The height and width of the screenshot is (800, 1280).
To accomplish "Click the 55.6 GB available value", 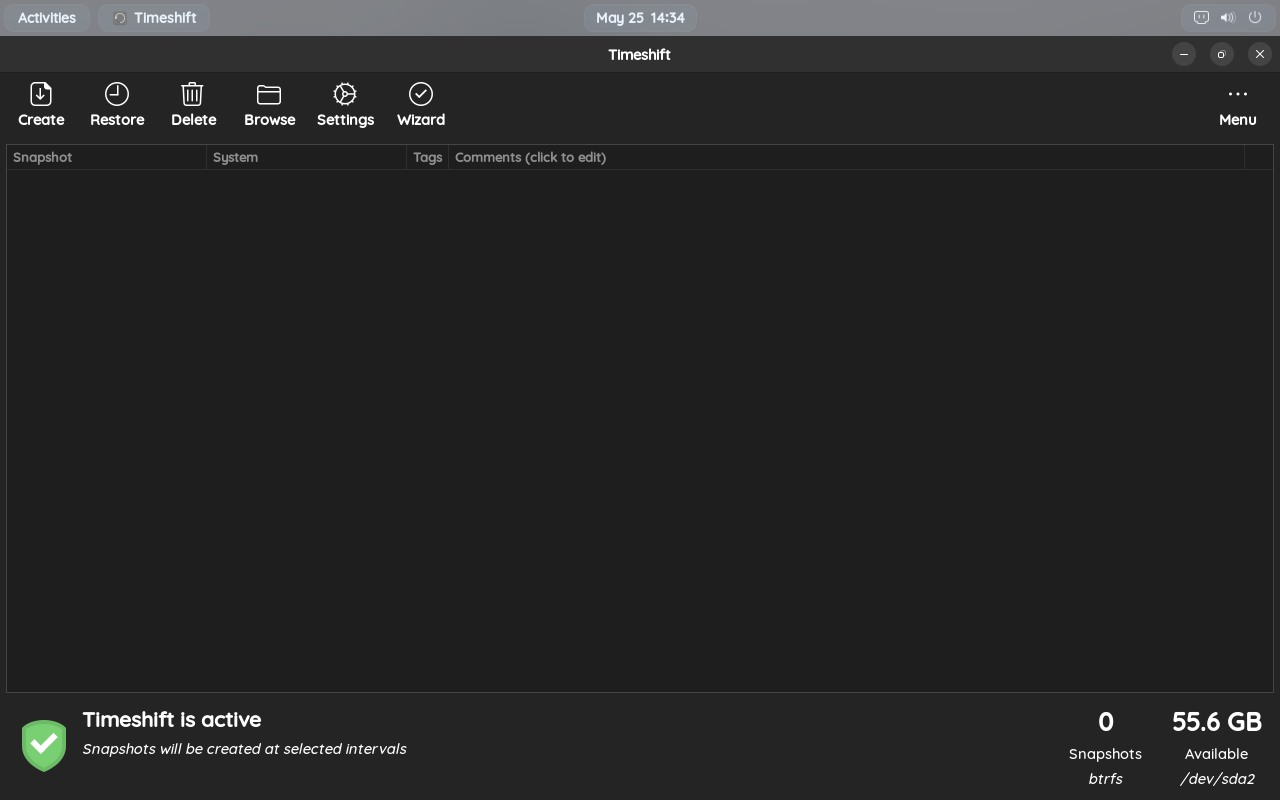I will click(1216, 722).
